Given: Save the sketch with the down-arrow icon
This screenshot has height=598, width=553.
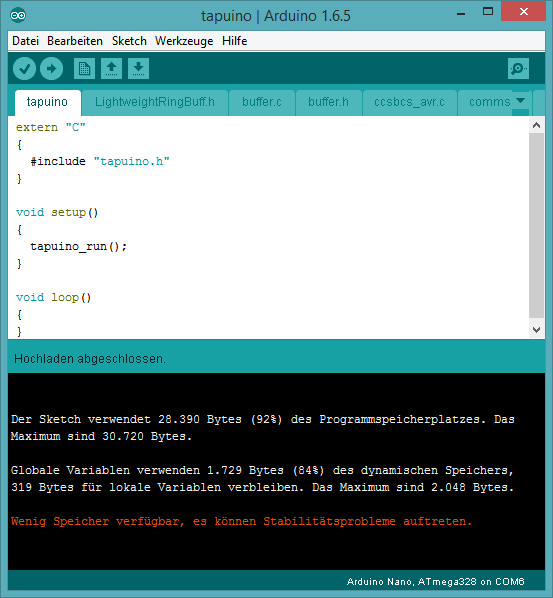Looking at the screenshot, I should (138, 69).
